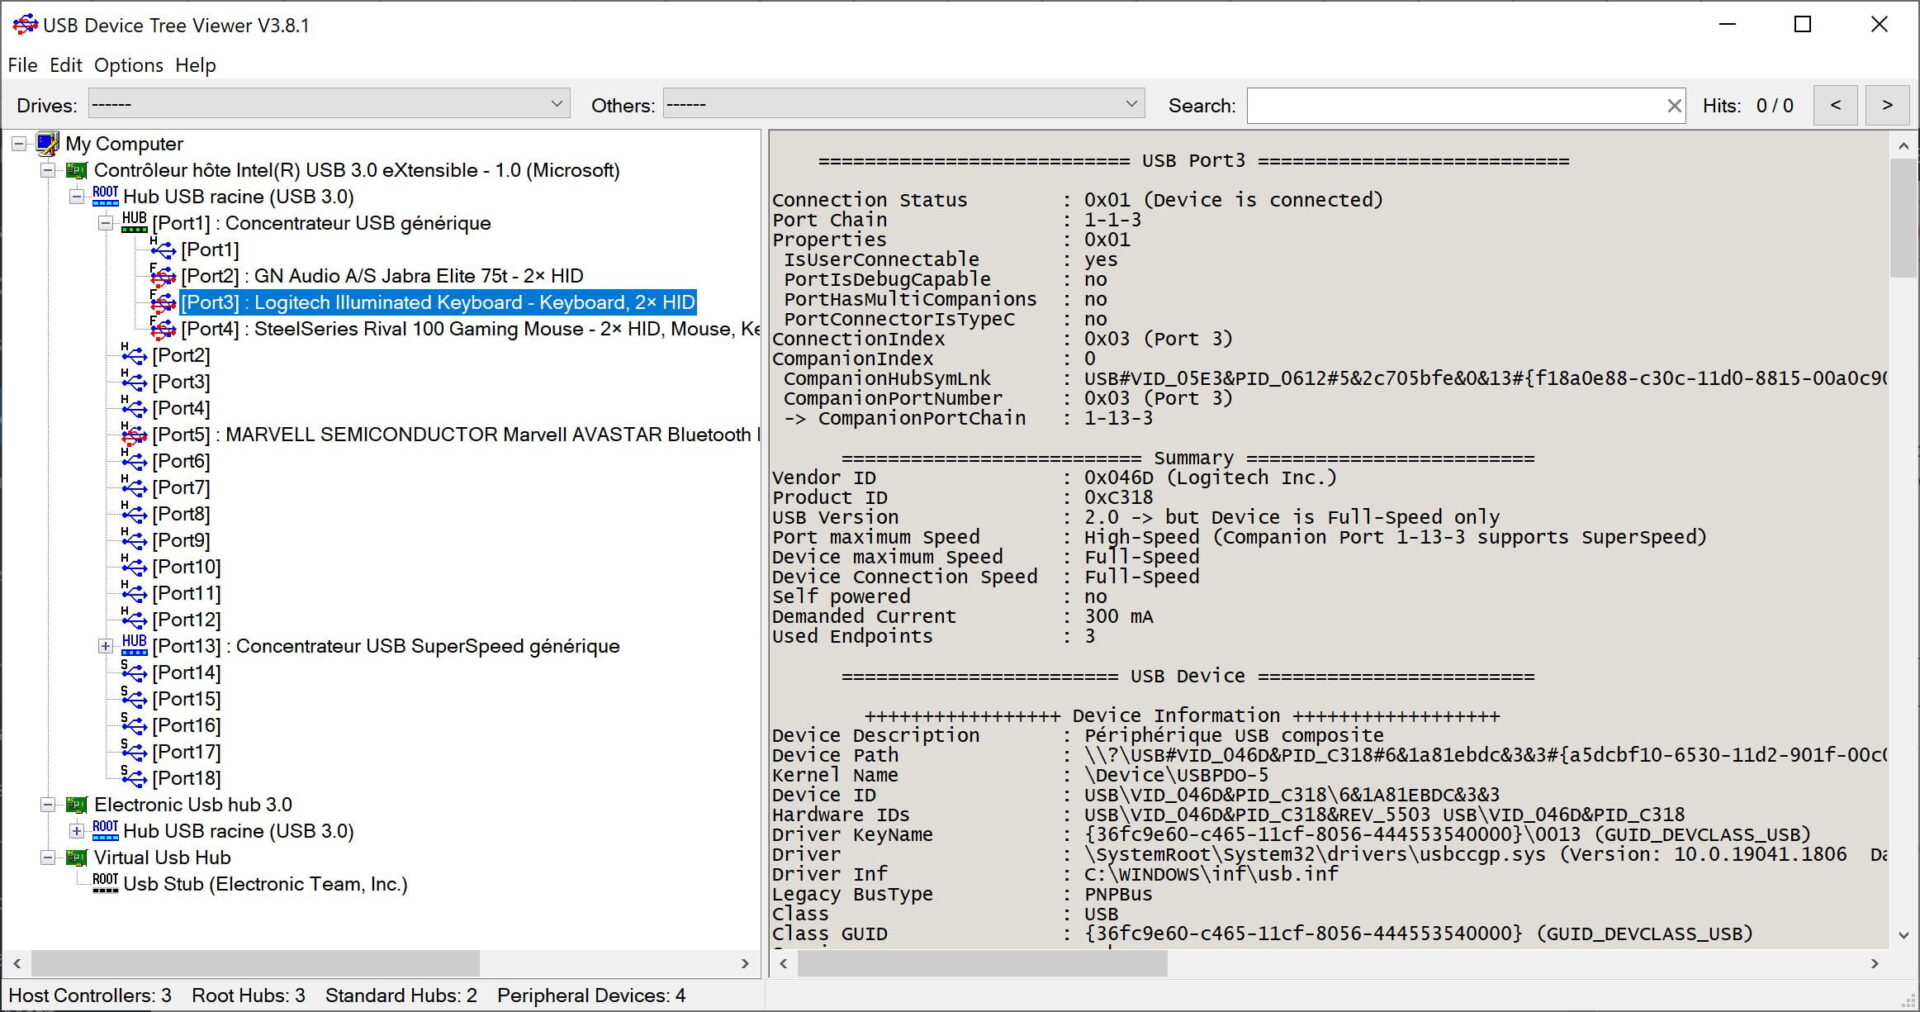
Task: Open the Others dropdown list
Action: coord(1131,105)
